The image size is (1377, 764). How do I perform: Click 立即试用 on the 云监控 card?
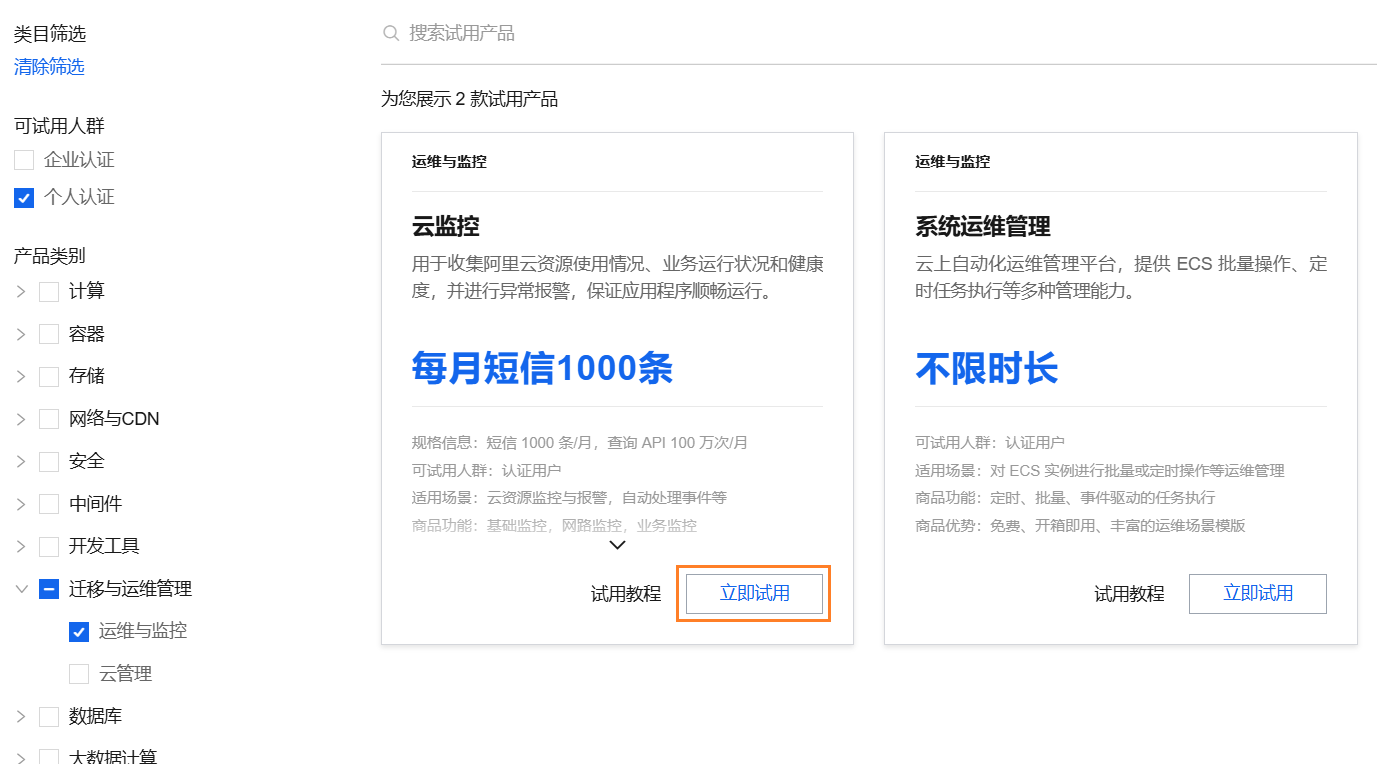point(753,593)
